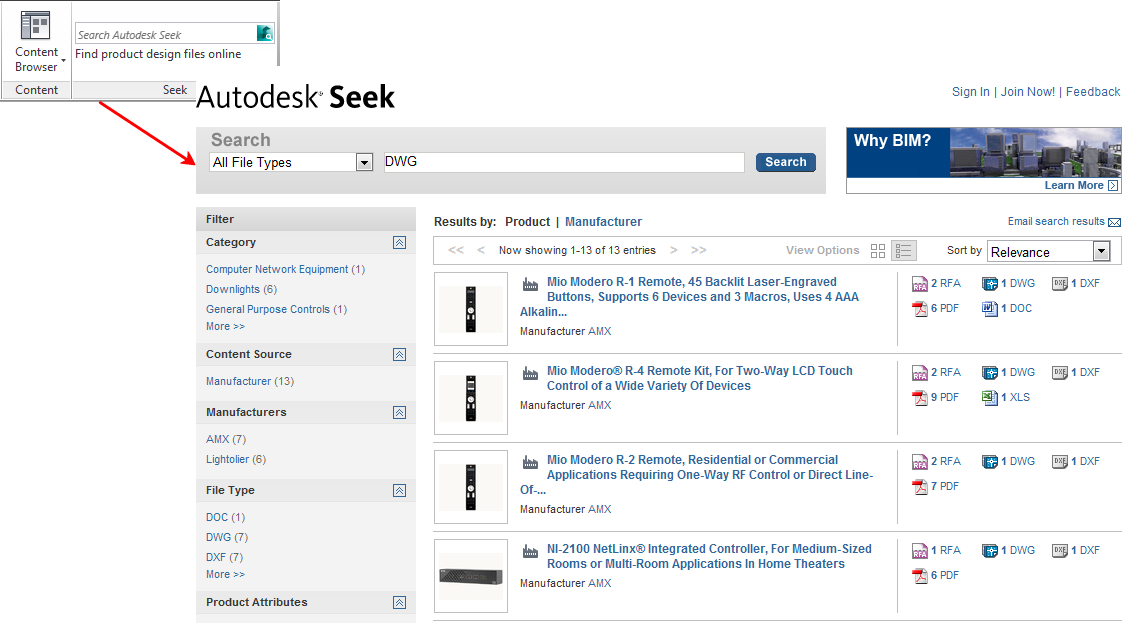Show More file types link
Screen dimensions: 1124x624
tap(225, 575)
